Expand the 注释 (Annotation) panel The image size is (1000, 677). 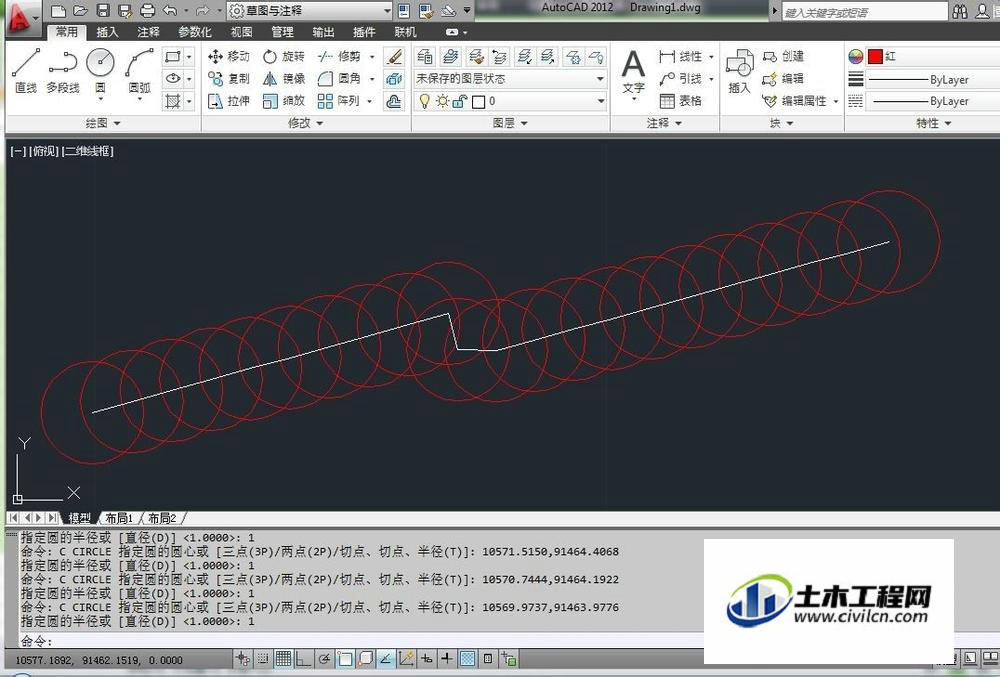click(664, 123)
